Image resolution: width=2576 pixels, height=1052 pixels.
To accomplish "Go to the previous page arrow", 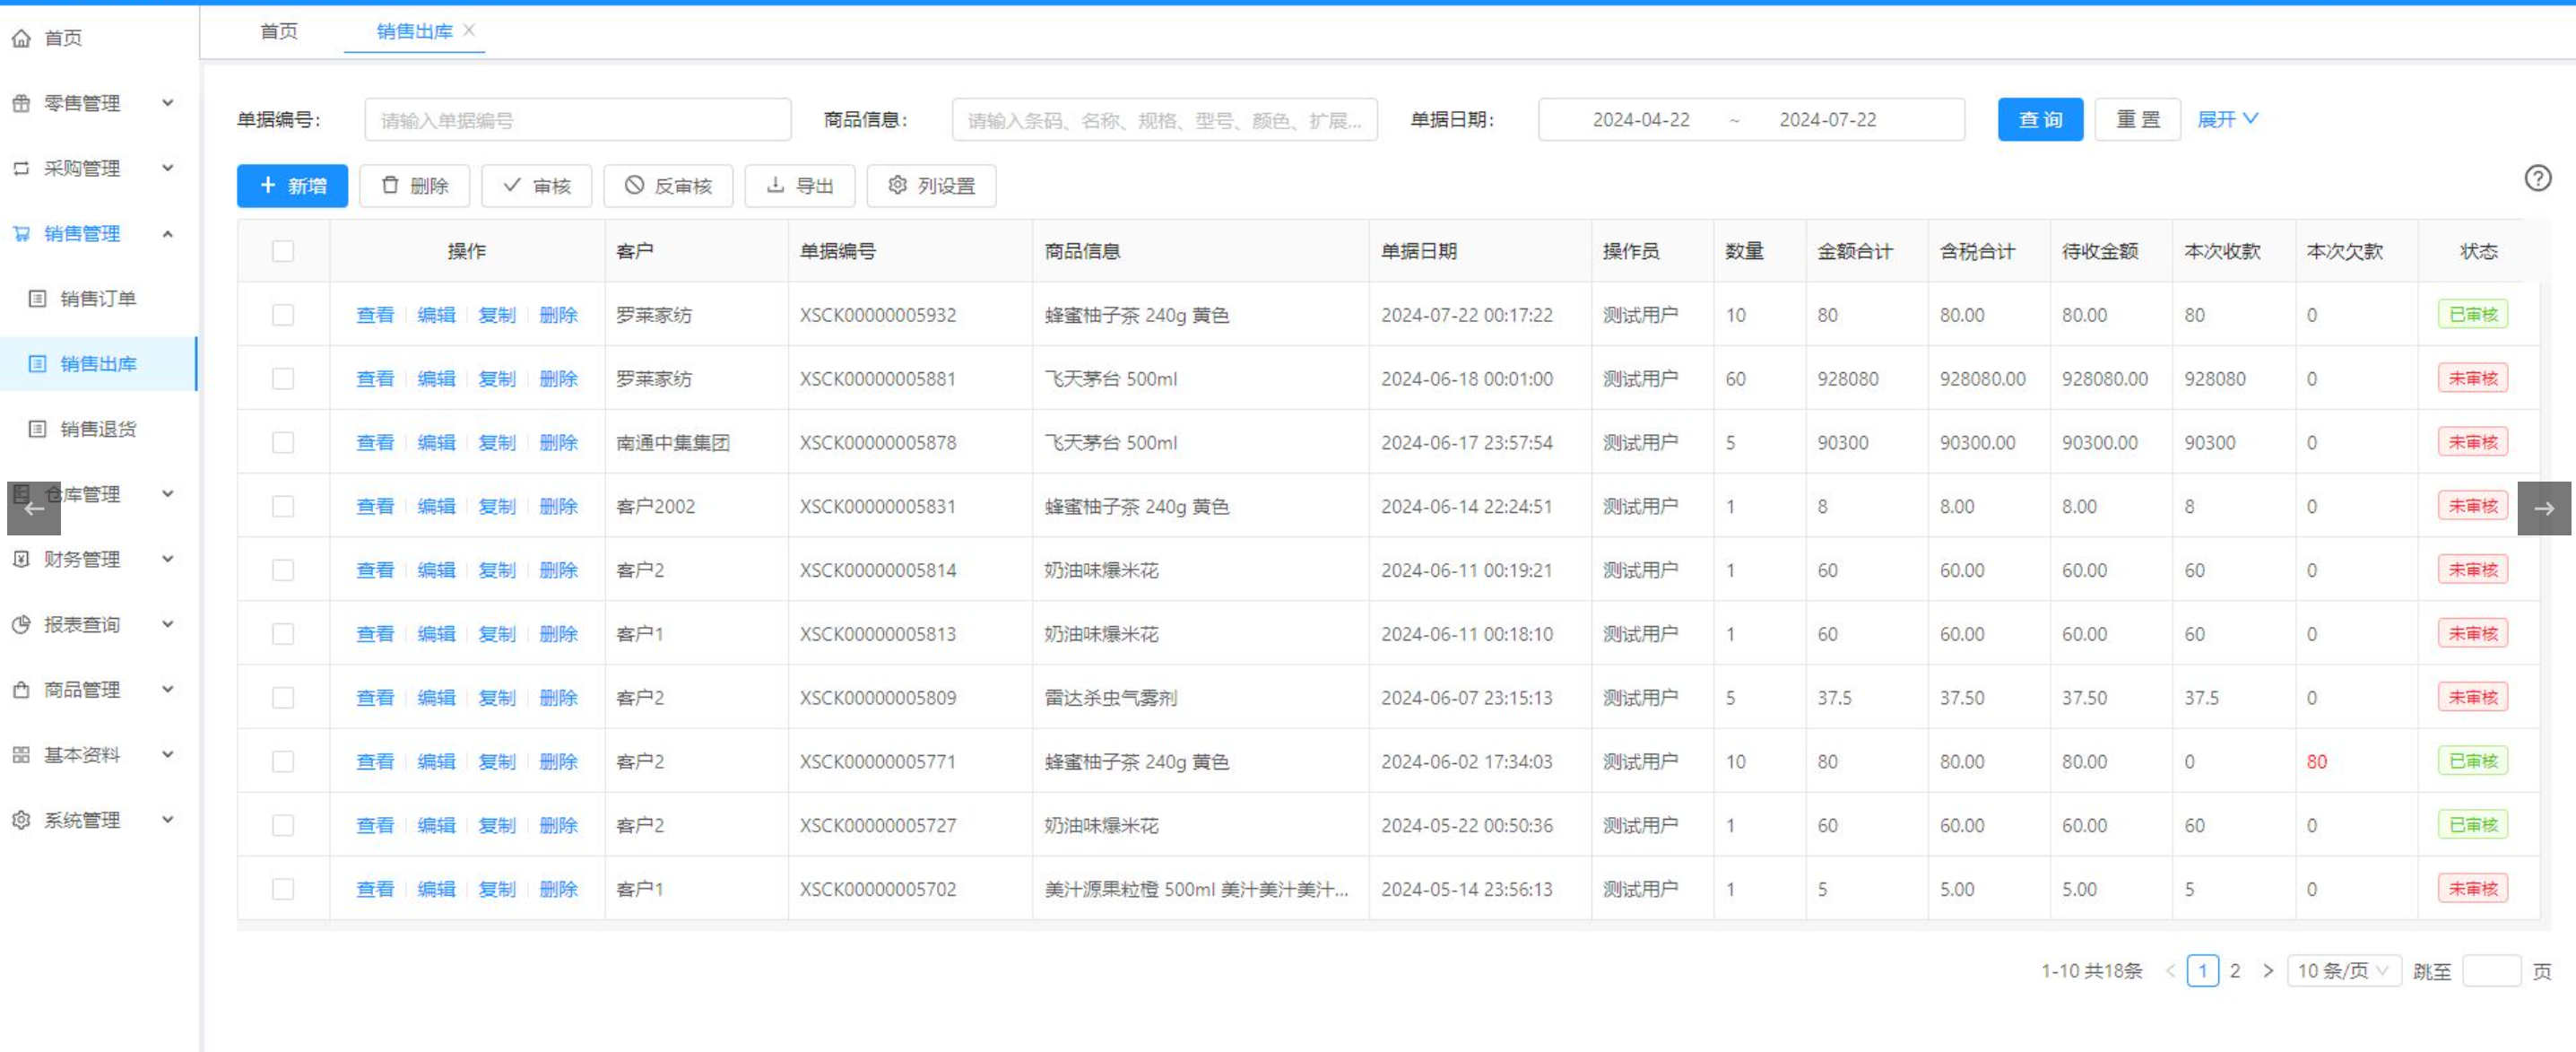I will click(x=2170, y=970).
